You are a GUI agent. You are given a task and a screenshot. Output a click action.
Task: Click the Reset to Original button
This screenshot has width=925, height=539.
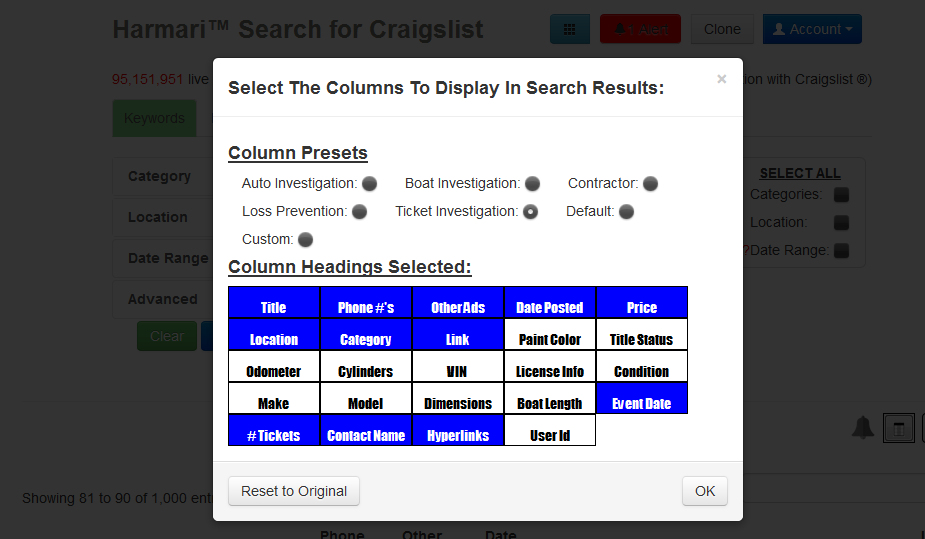click(294, 491)
